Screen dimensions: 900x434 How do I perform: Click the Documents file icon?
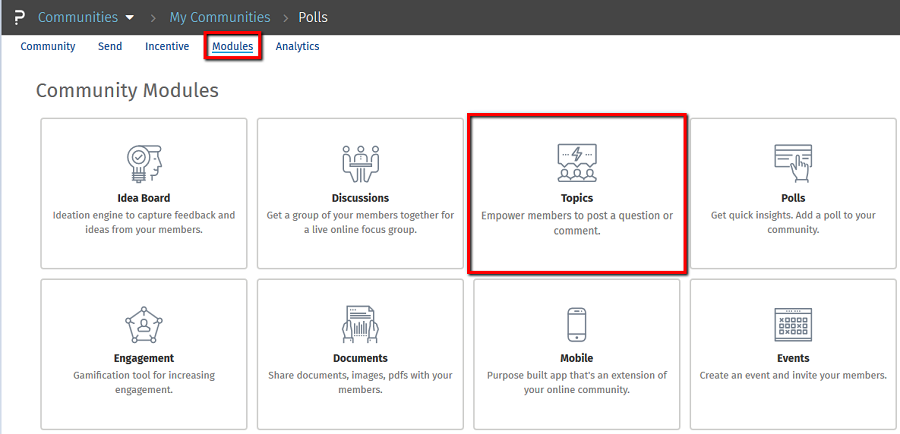(x=360, y=324)
